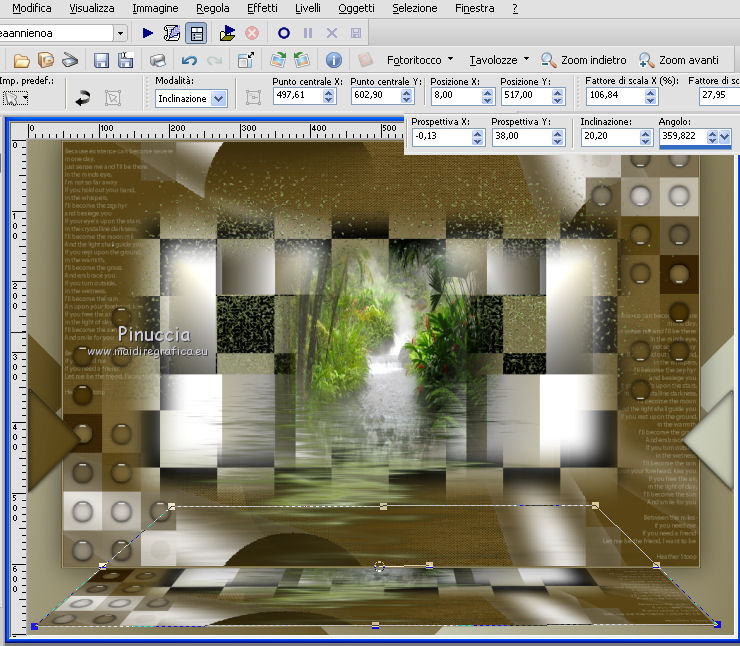Click the Print icon in toolbar
The height and width of the screenshot is (646, 740).
click(x=158, y=61)
